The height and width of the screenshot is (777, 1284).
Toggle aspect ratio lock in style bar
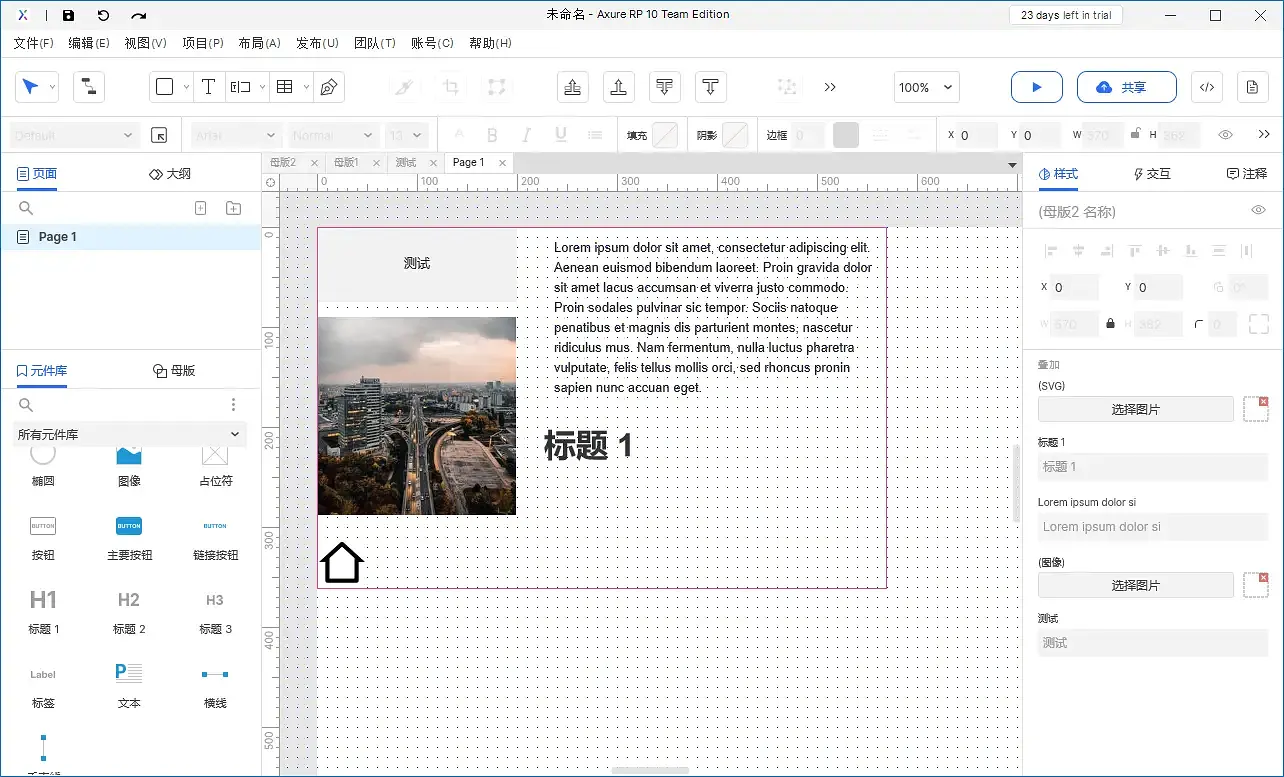[1135, 134]
